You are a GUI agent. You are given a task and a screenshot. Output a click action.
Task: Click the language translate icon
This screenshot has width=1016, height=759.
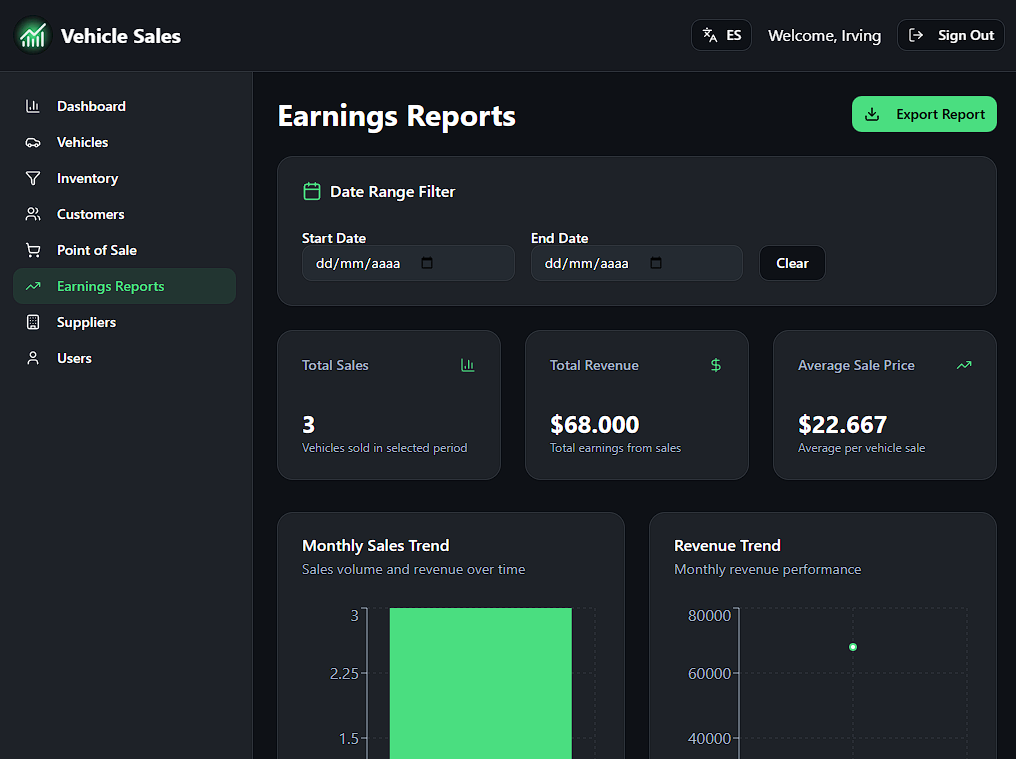point(710,35)
